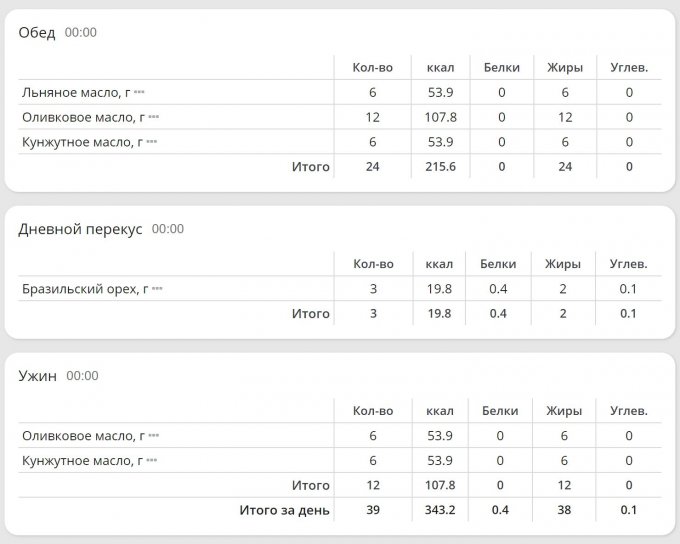Select the Дневной перекус meal heading
Screen dimensions: 680x544
[79, 229]
